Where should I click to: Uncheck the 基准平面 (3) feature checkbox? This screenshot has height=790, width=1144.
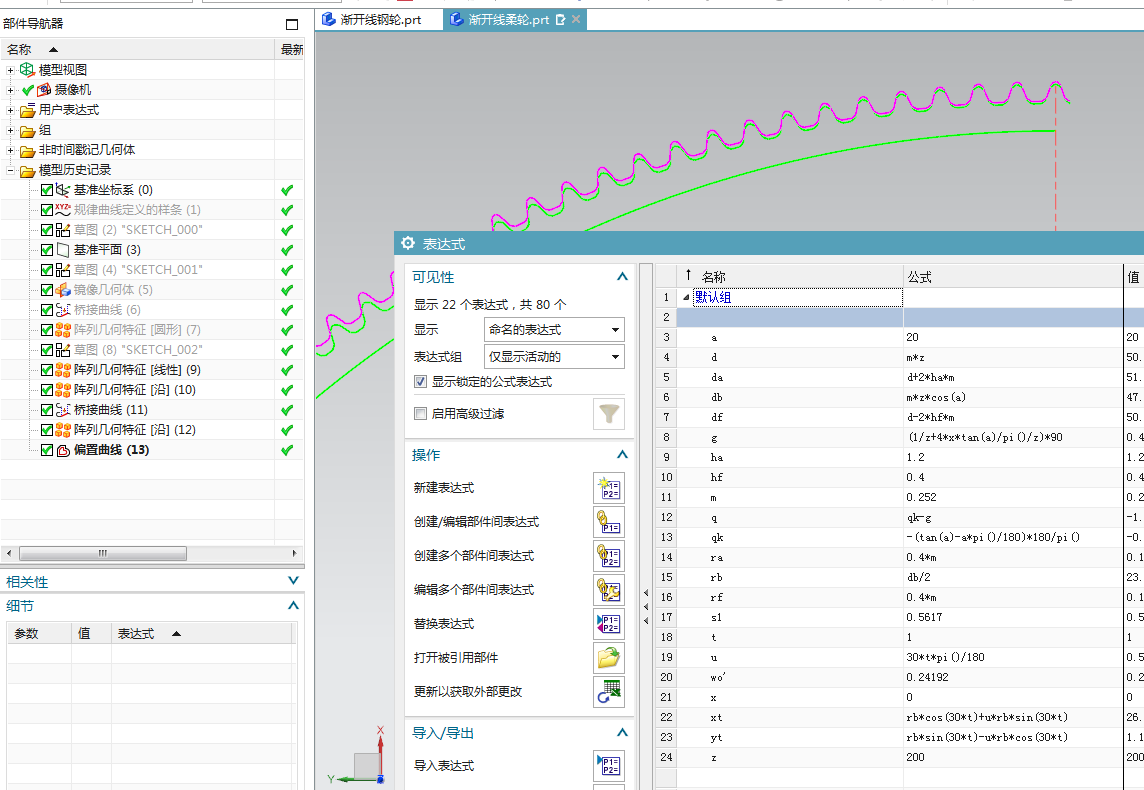click(47, 250)
